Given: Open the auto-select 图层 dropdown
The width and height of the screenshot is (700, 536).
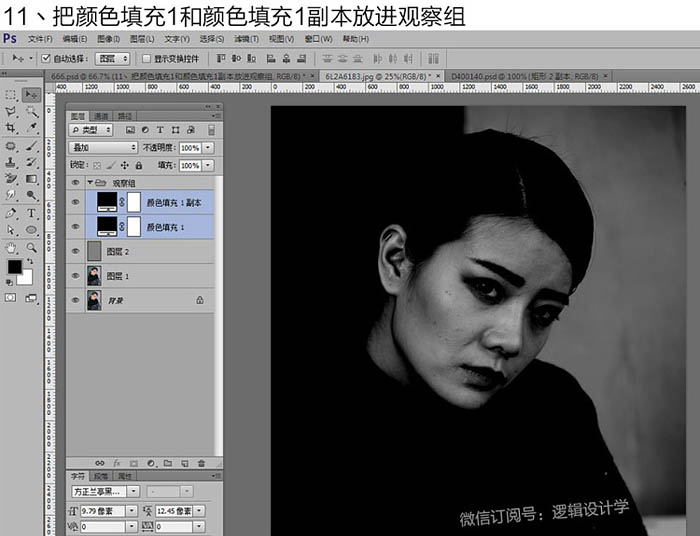Looking at the screenshot, I should (x=112, y=58).
